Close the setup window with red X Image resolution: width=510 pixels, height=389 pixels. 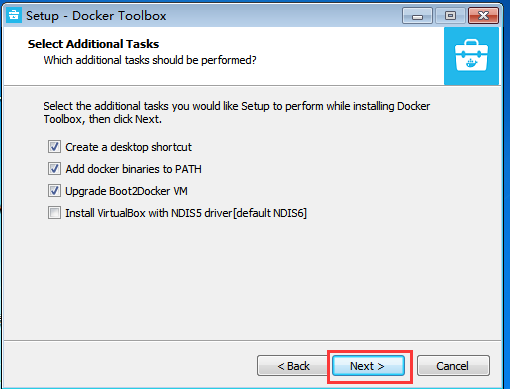coord(483,16)
